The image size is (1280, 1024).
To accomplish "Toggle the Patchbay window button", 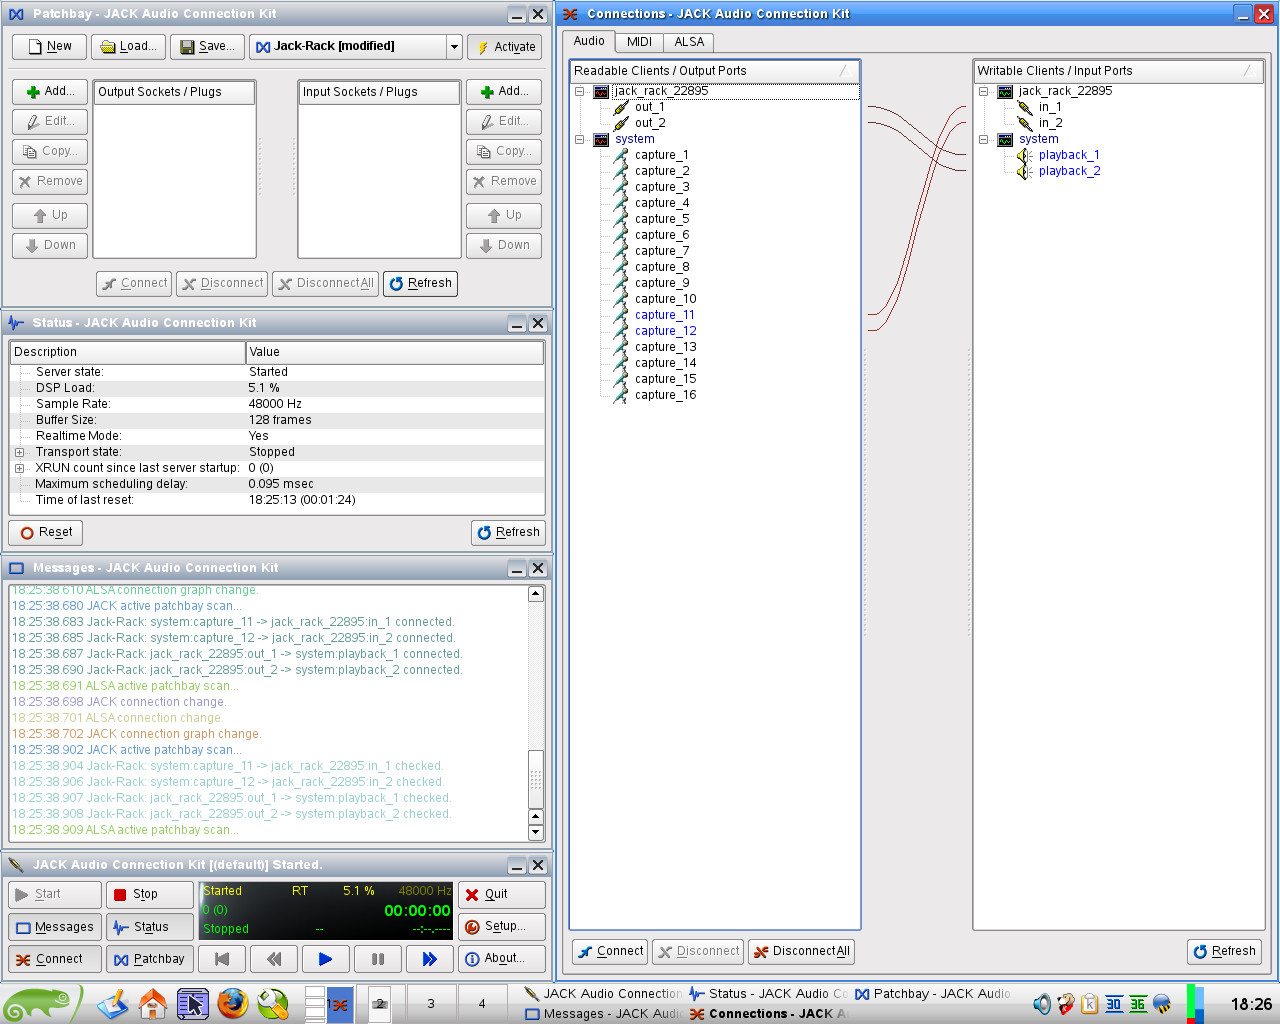I will pyautogui.click(x=150, y=959).
